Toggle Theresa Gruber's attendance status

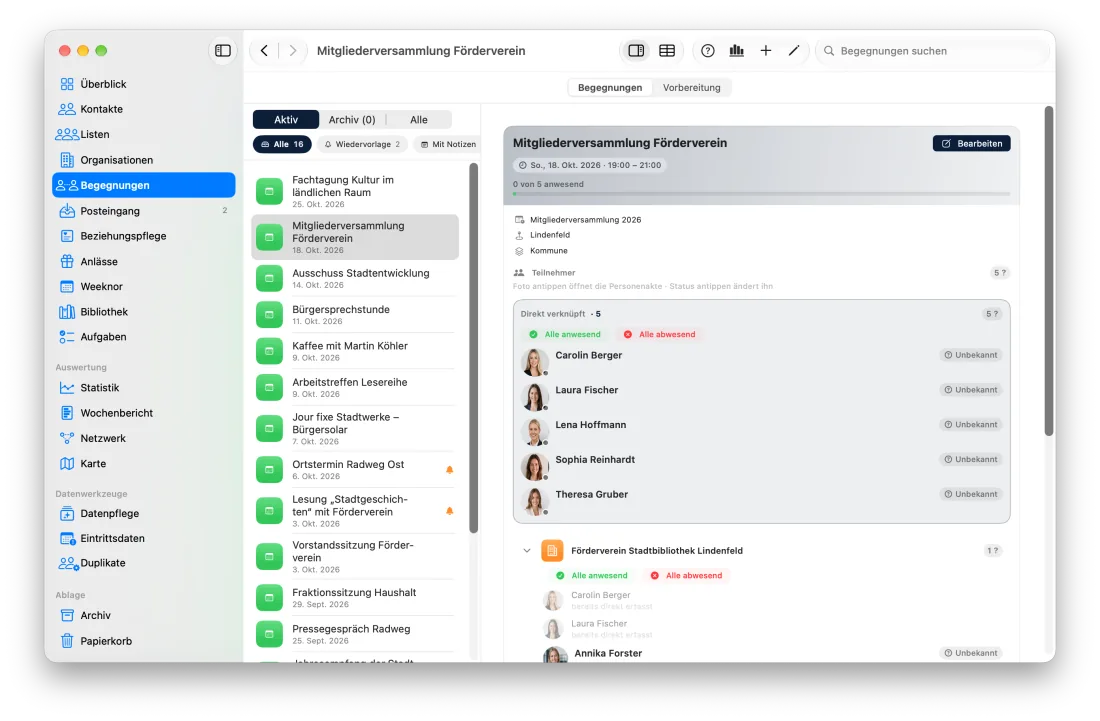click(970, 494)
